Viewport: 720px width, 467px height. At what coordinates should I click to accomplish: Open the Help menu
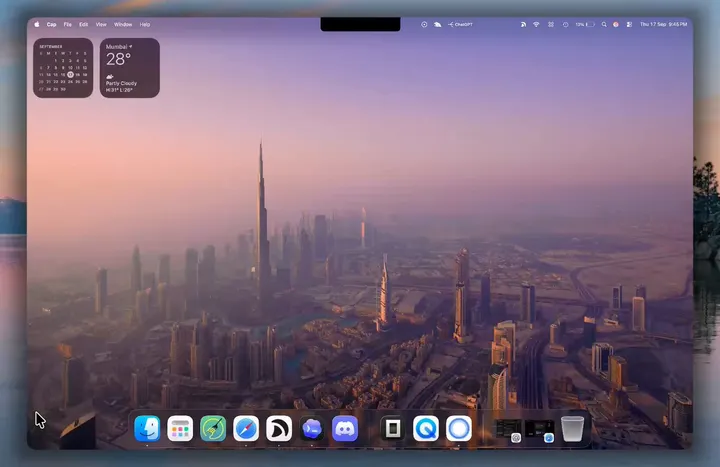click(145, 24)
